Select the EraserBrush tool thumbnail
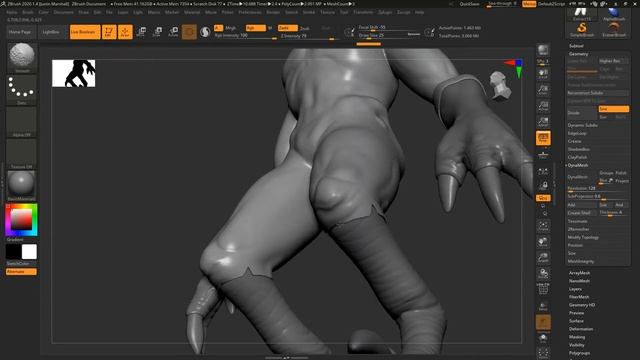Screen dimensions: 640x360 [614, 29]
